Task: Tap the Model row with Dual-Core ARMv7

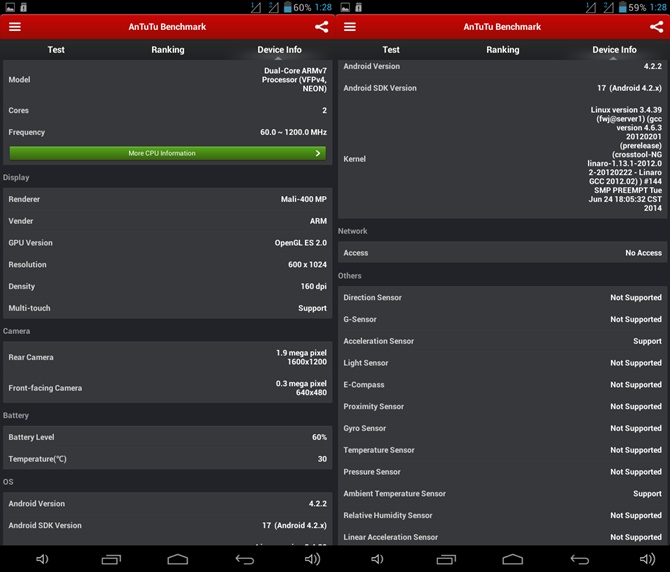Action: [x=168, y=79]
